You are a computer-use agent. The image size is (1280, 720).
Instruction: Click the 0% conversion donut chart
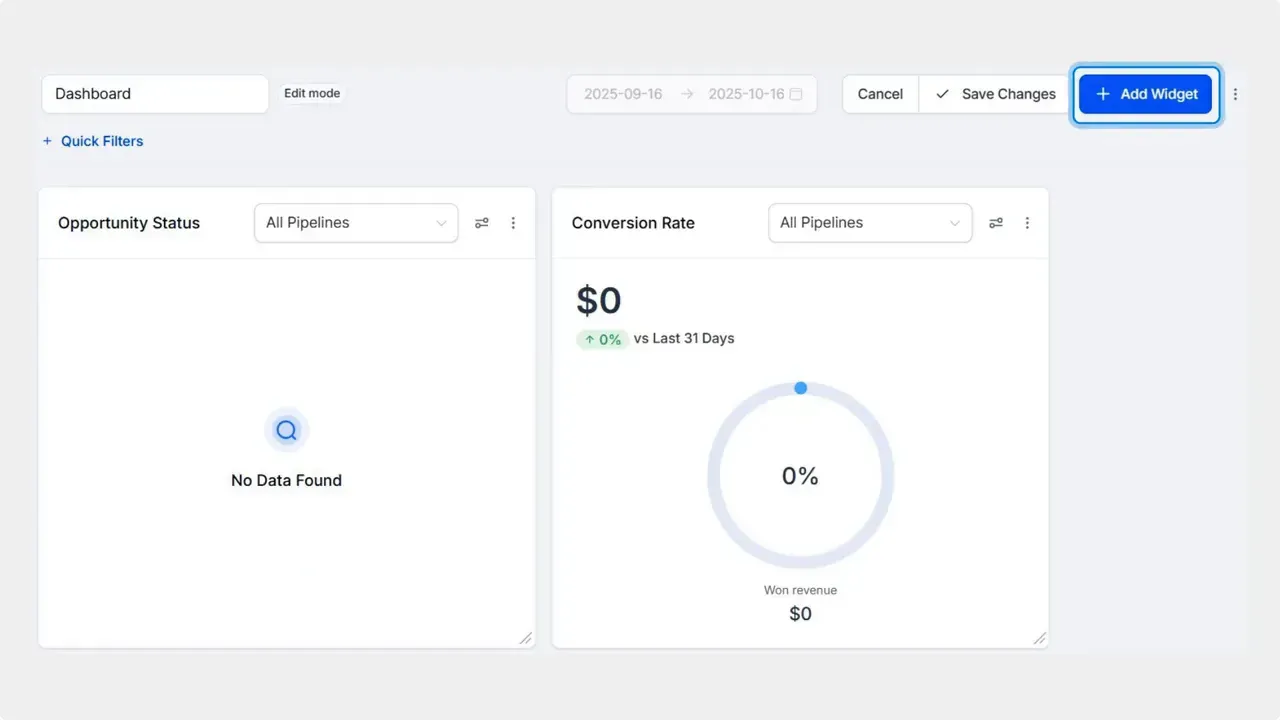(x=800, y=475)
